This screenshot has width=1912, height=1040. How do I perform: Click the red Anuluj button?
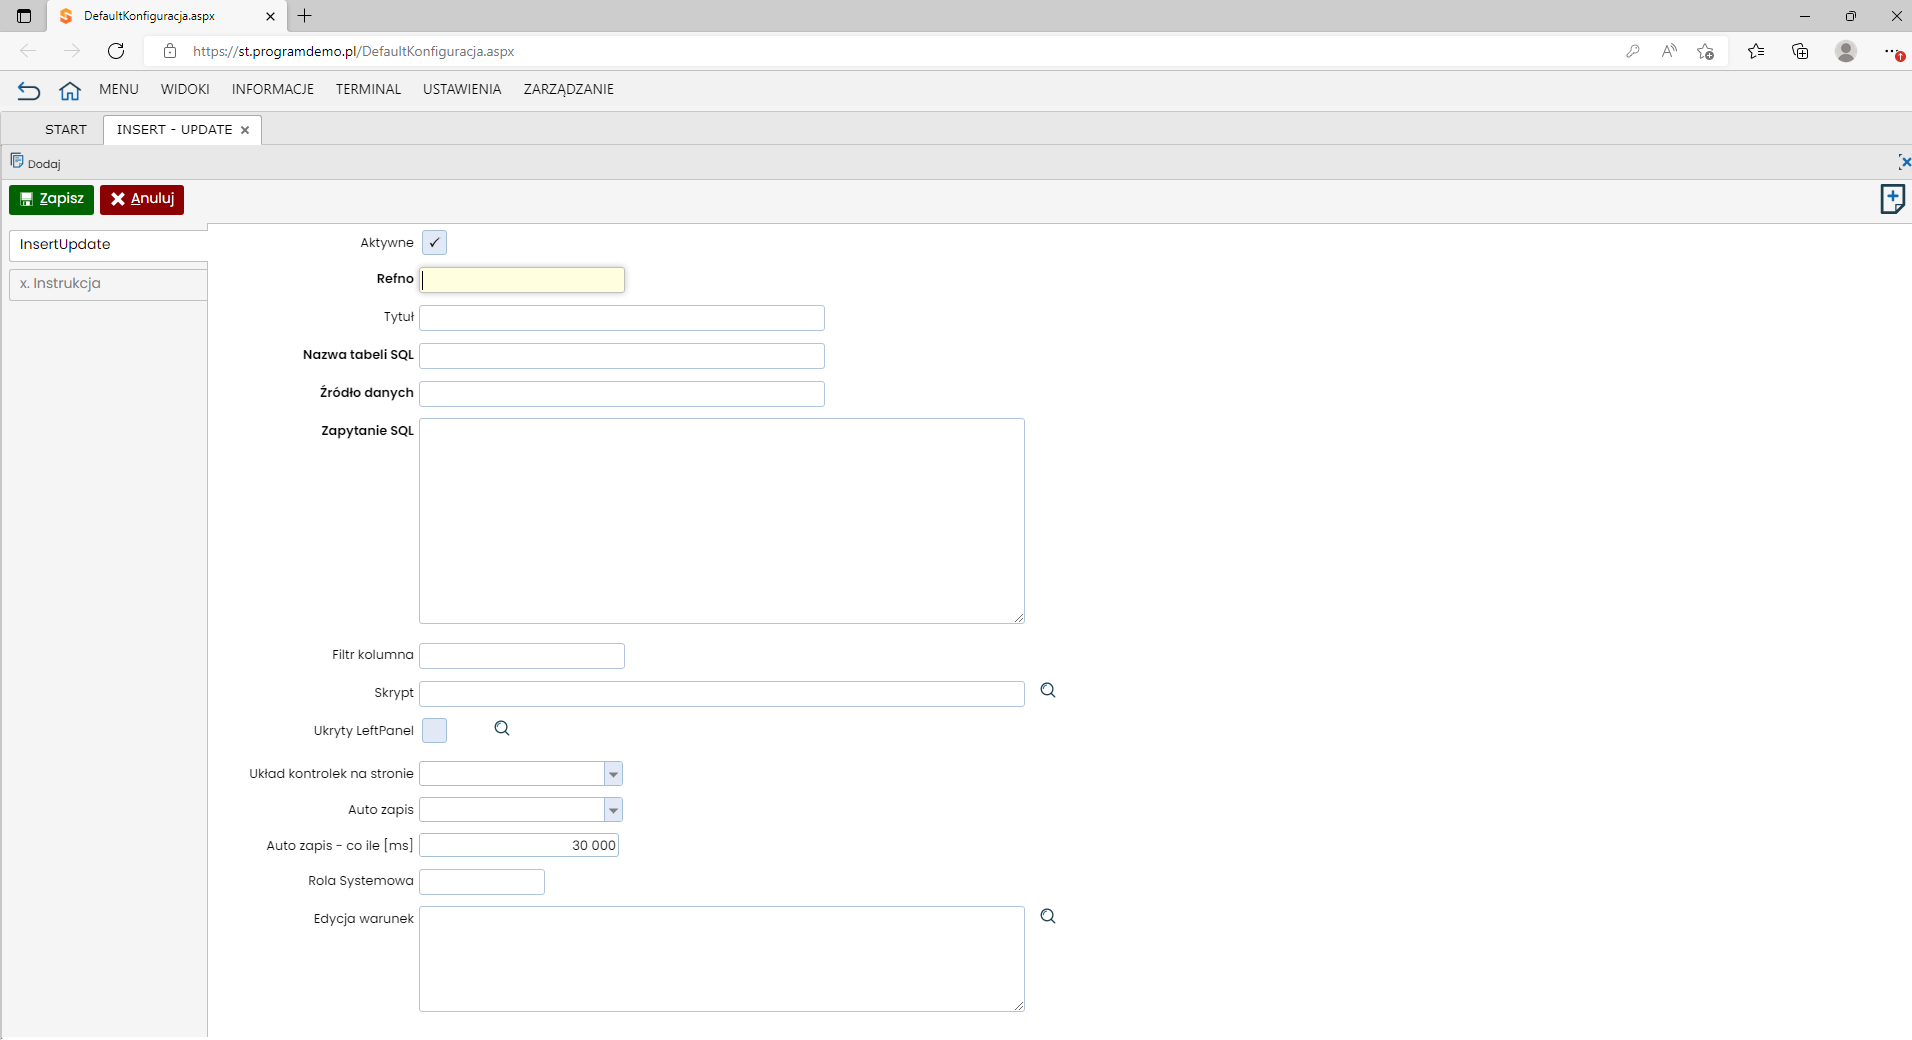[142, 199]
